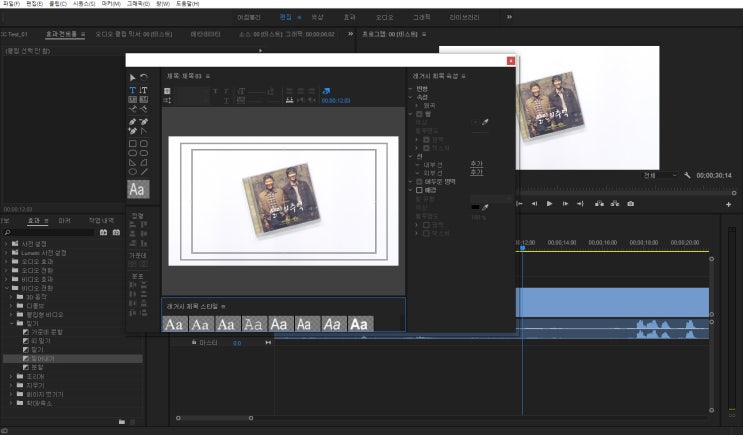Screen dimensions: 743x435
Task: Enable the 배경 (Background) checkbox
Action: 419,190
